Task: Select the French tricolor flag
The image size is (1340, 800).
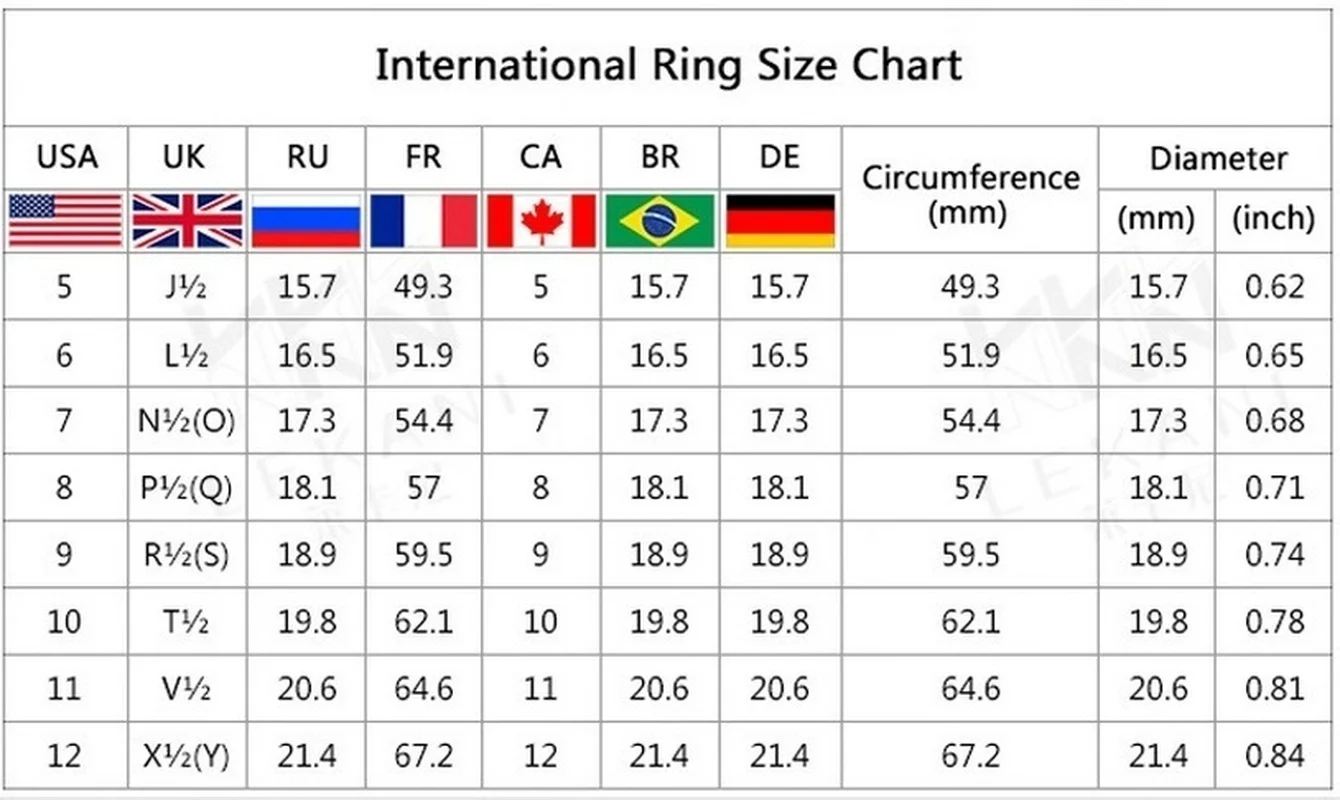Action: click(424, 220)
